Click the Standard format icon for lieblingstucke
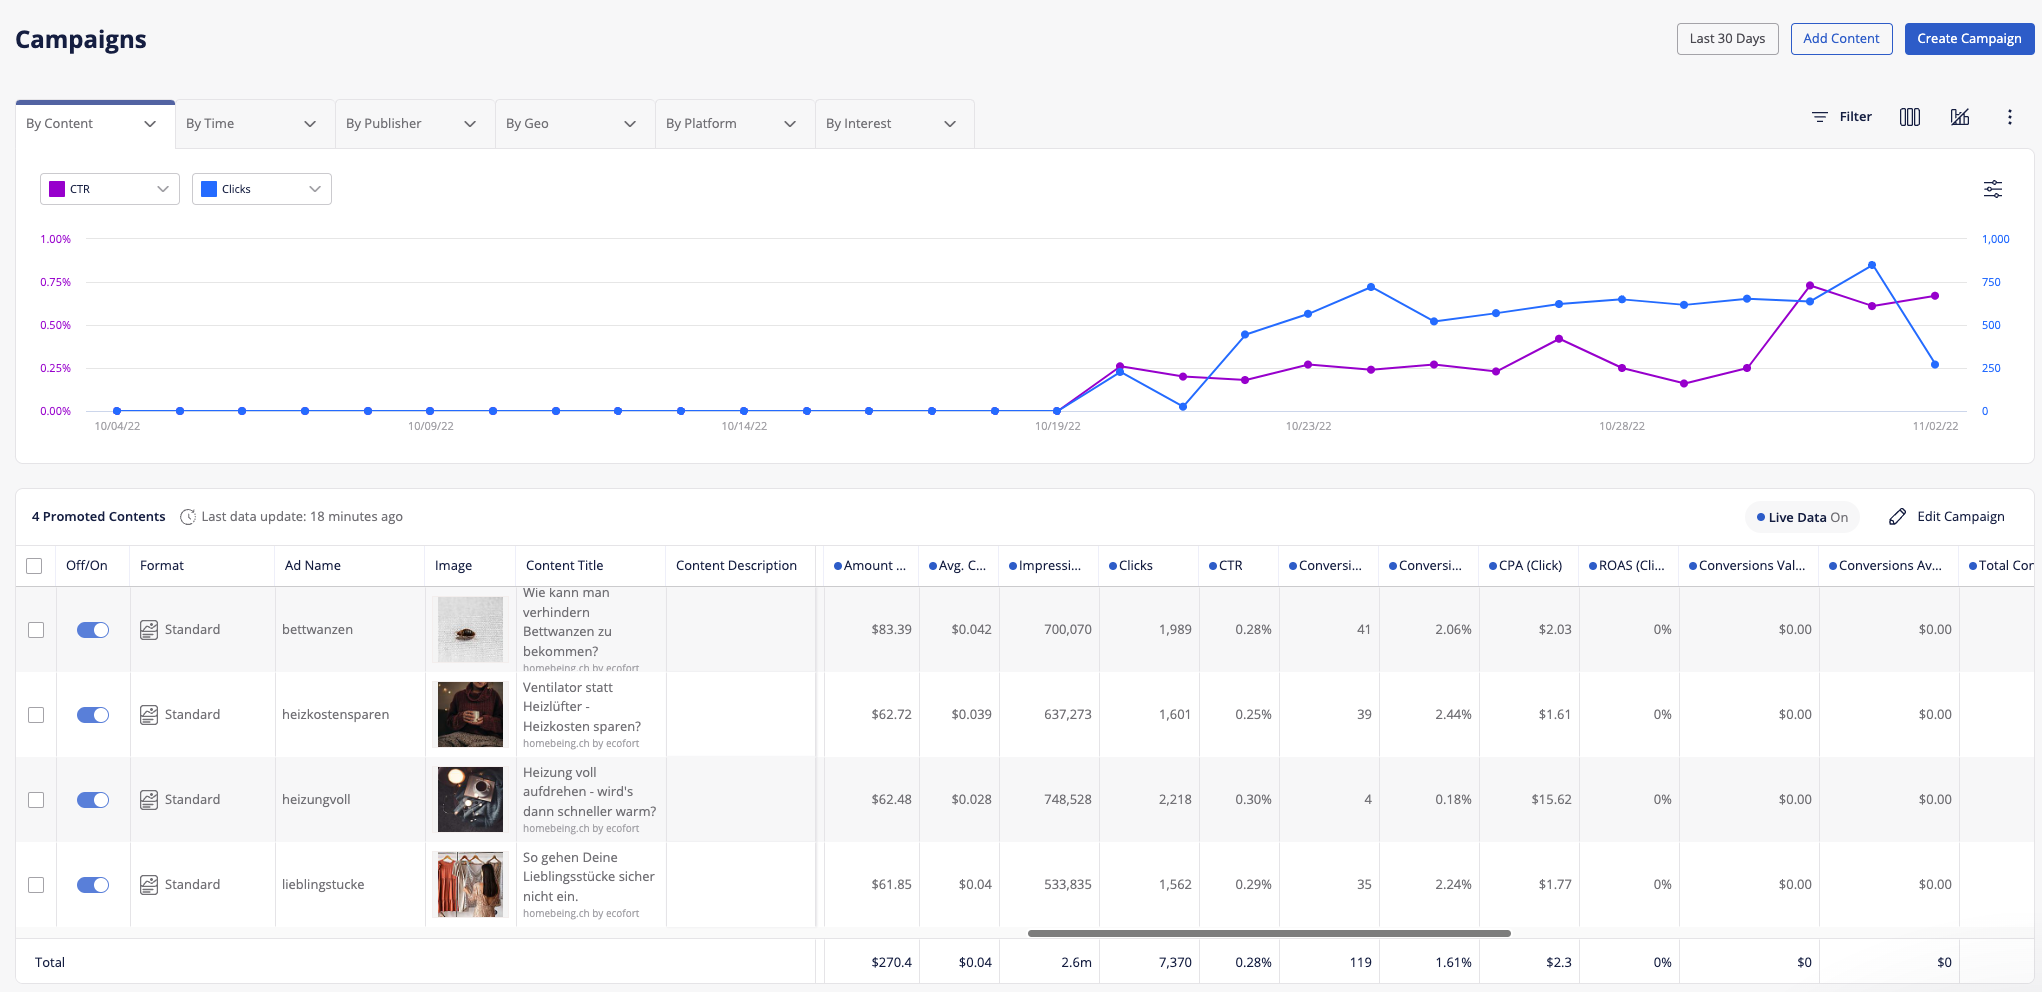This screenshot has width=2042, height=992. click(149, 885)
